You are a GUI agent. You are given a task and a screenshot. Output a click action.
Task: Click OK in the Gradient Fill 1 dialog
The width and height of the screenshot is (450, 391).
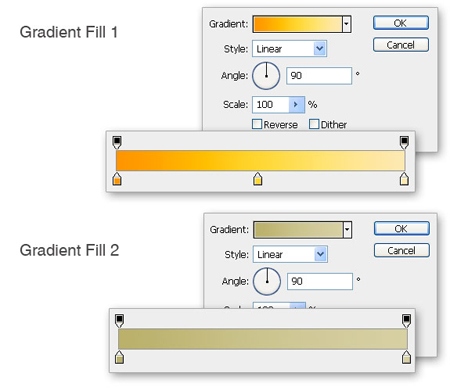click(401, 23)
